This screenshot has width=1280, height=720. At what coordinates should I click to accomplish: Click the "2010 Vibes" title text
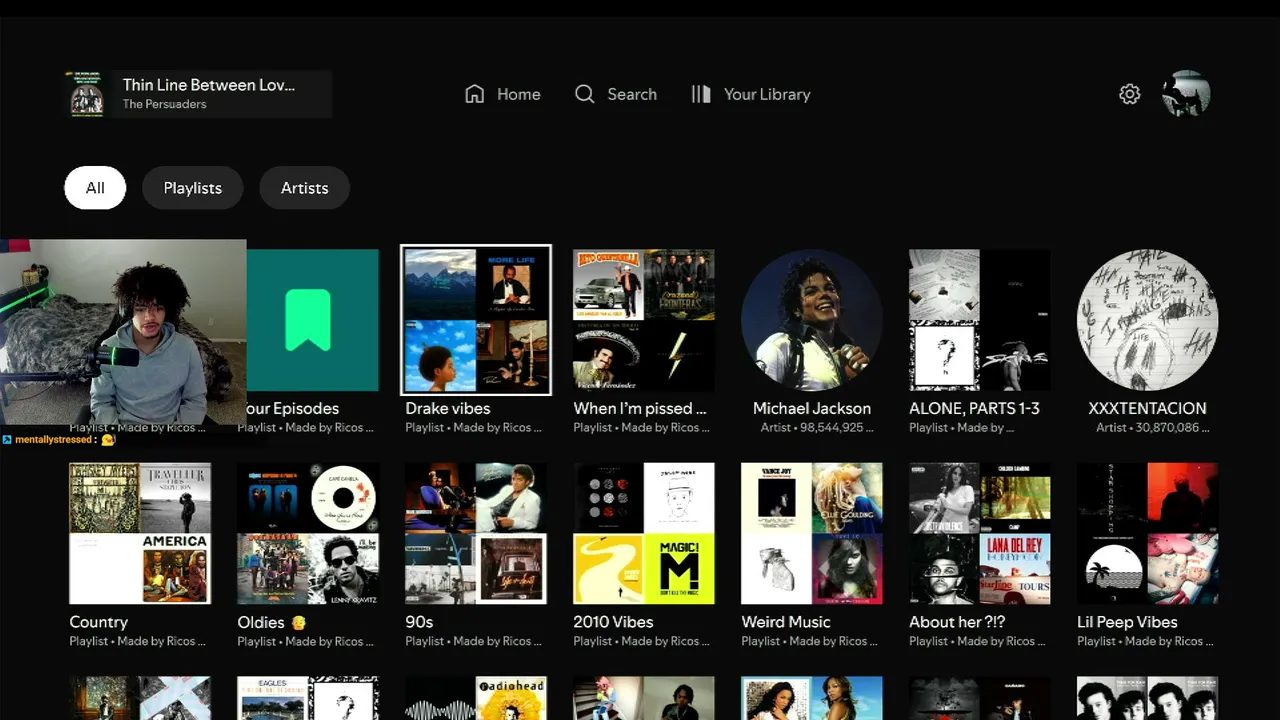tap(613, 622)
